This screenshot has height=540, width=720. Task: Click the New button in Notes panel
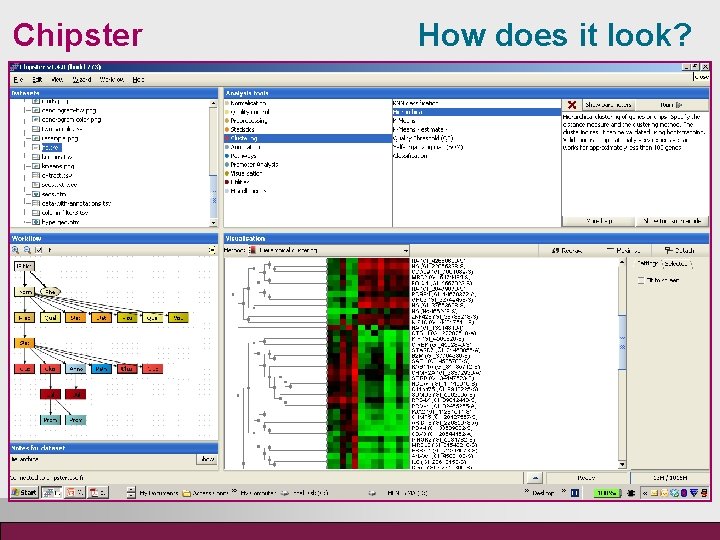click(x=207, y=459)
